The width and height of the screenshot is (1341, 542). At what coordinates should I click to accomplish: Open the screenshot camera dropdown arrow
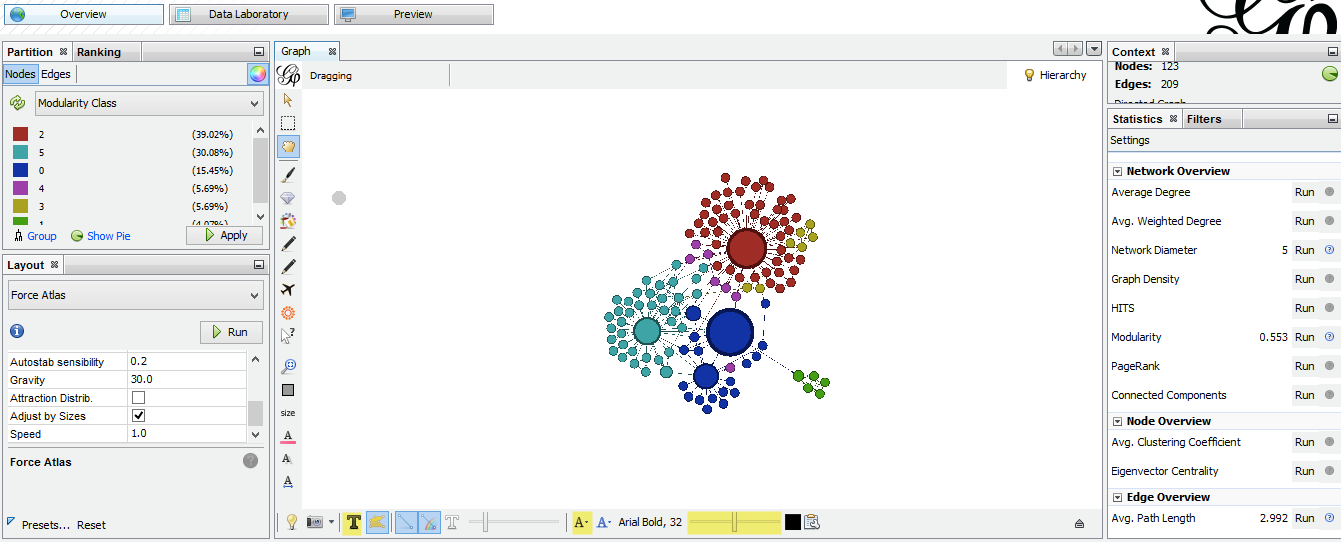332,522
